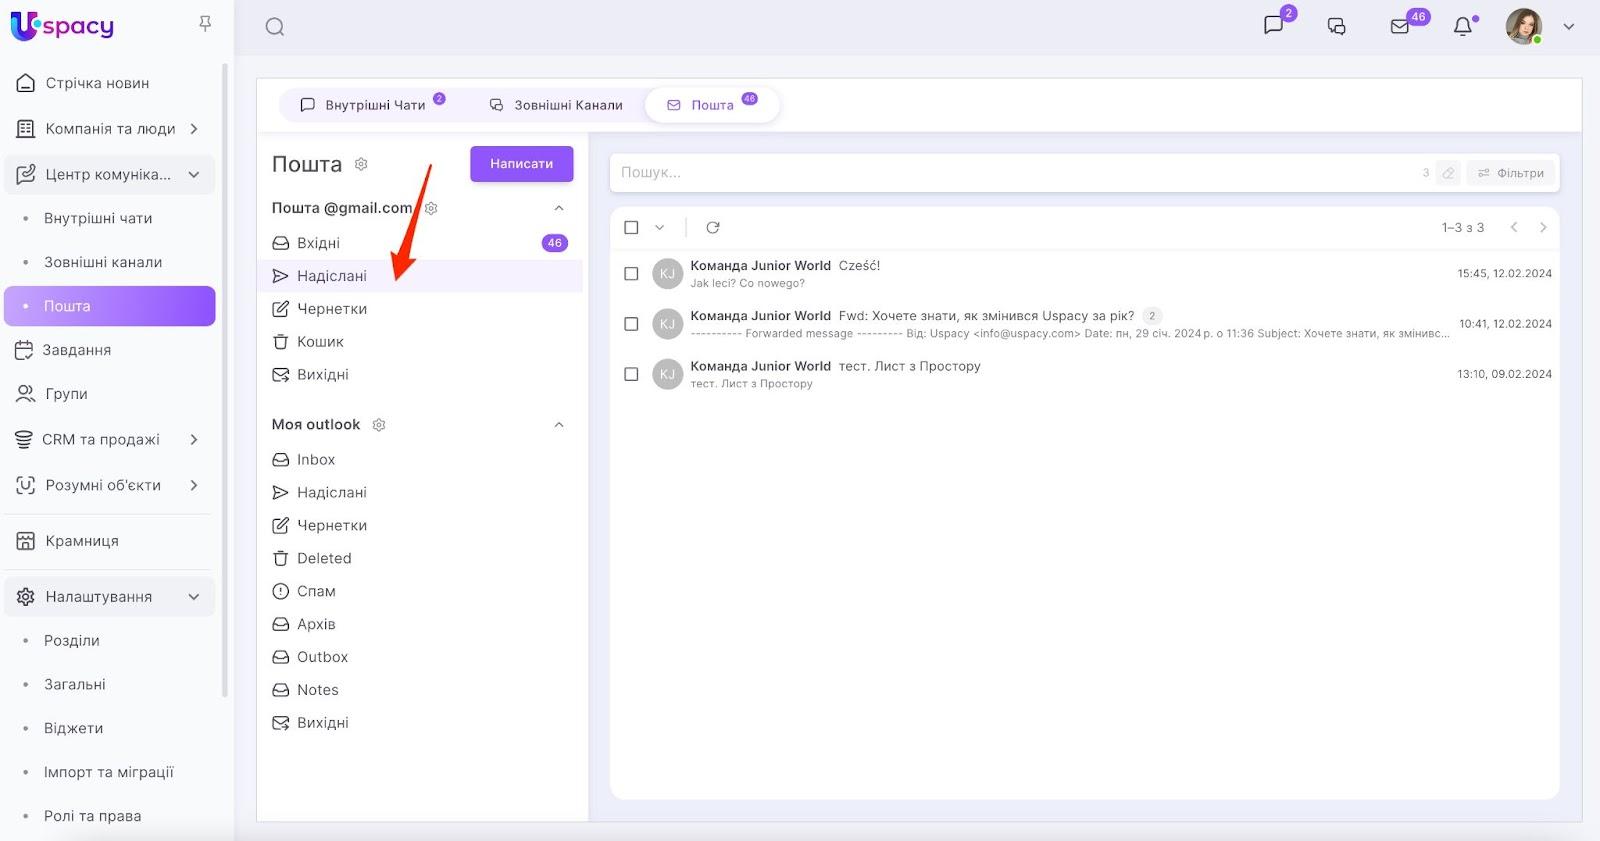Image resolution: width=1600 pixels, height=841 pixels.
Task: Open the Notes folder
Action: (x=420, y=691)
